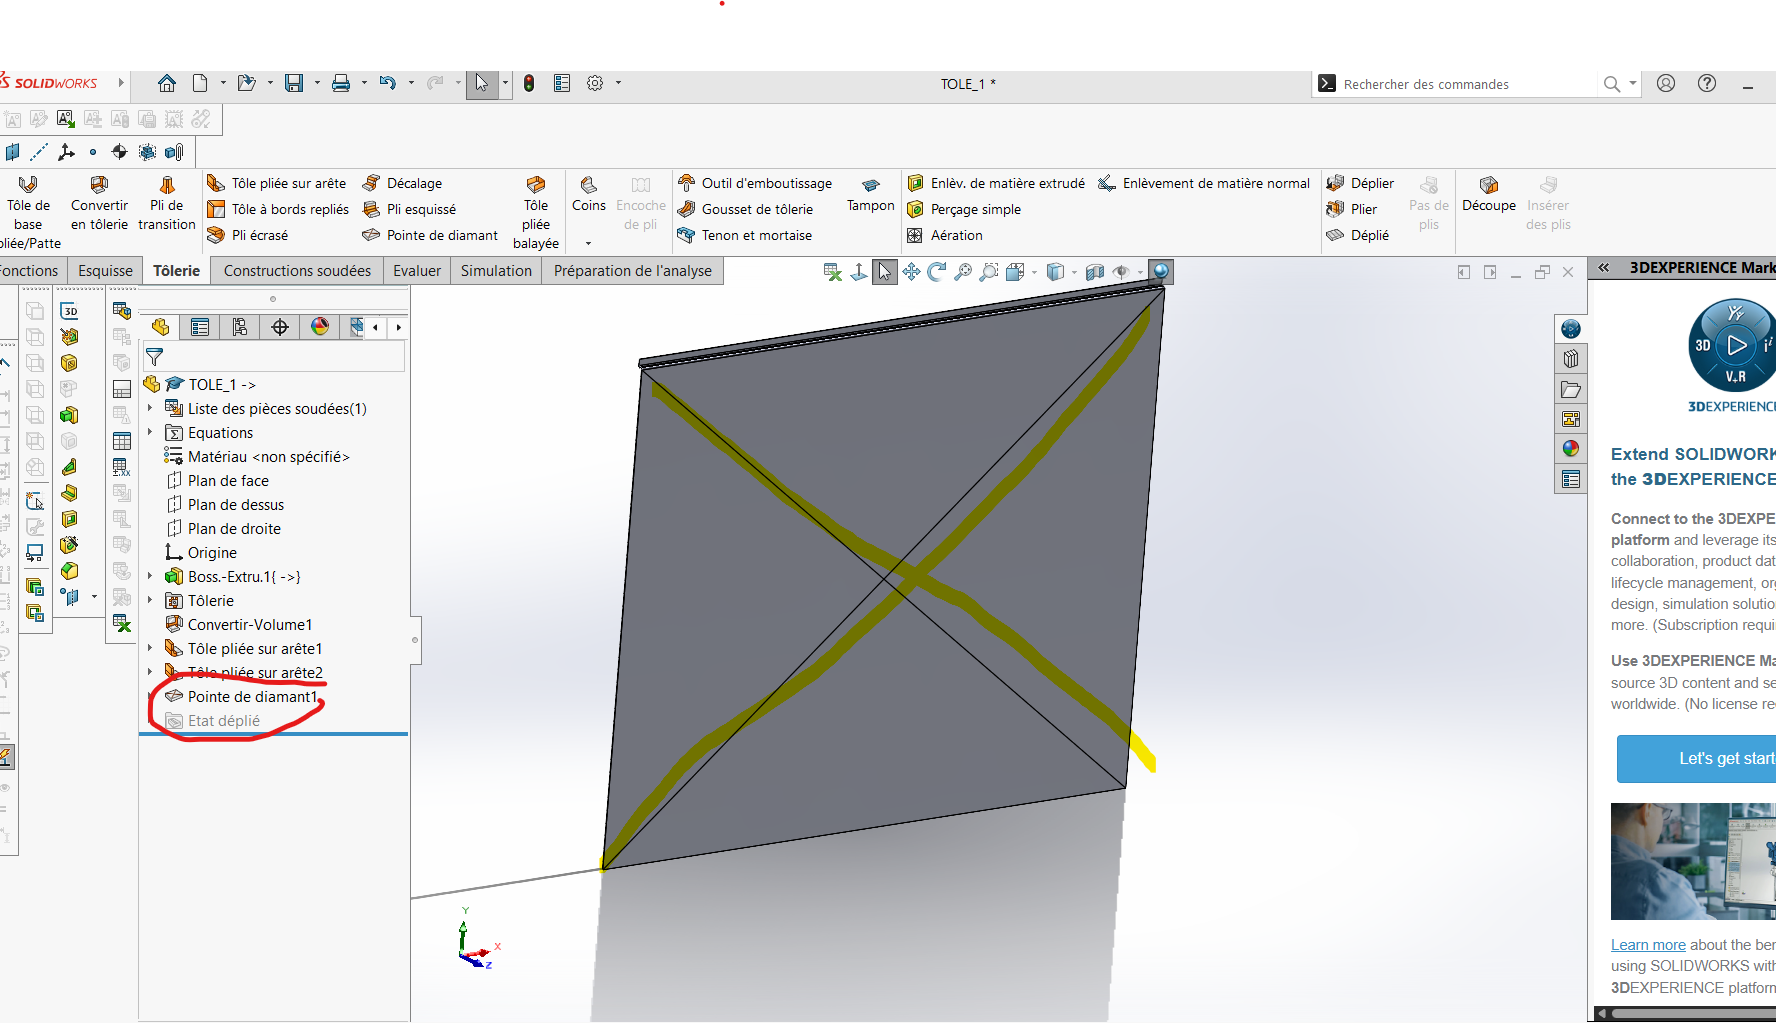Click the Déplier tool icon
Image resolution: width=1776 pixels, height=1023 pixels.
(x=1335, y=183)
